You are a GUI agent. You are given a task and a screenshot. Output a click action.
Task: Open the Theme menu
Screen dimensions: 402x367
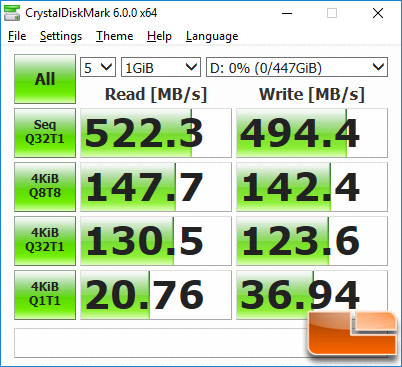(114, 36)
